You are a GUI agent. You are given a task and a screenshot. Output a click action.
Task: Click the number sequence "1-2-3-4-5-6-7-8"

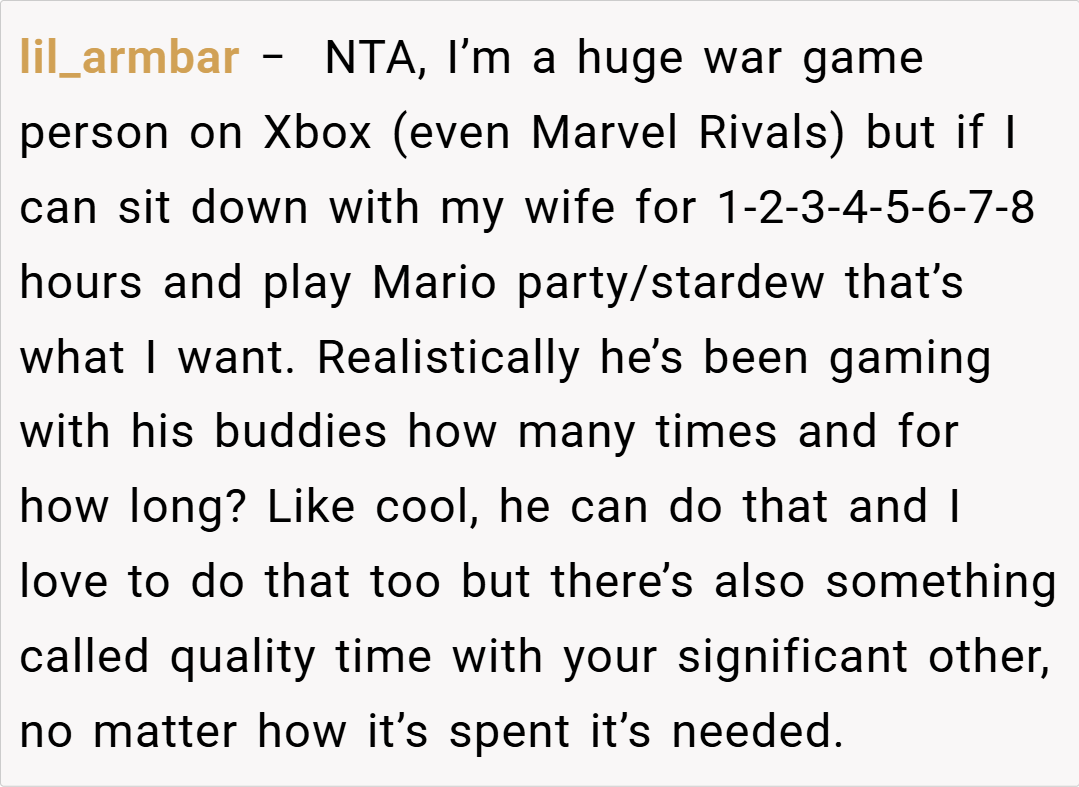point(875,208)
